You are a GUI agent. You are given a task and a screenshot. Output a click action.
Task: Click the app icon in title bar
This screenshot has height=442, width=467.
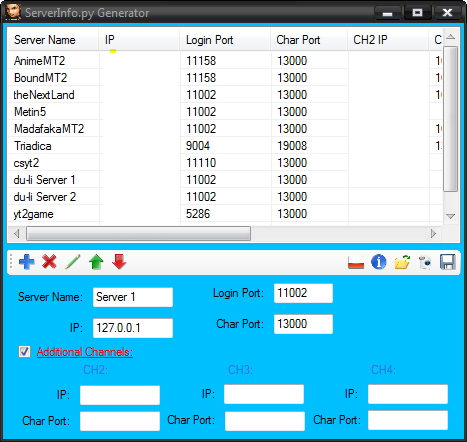point(13,12)
